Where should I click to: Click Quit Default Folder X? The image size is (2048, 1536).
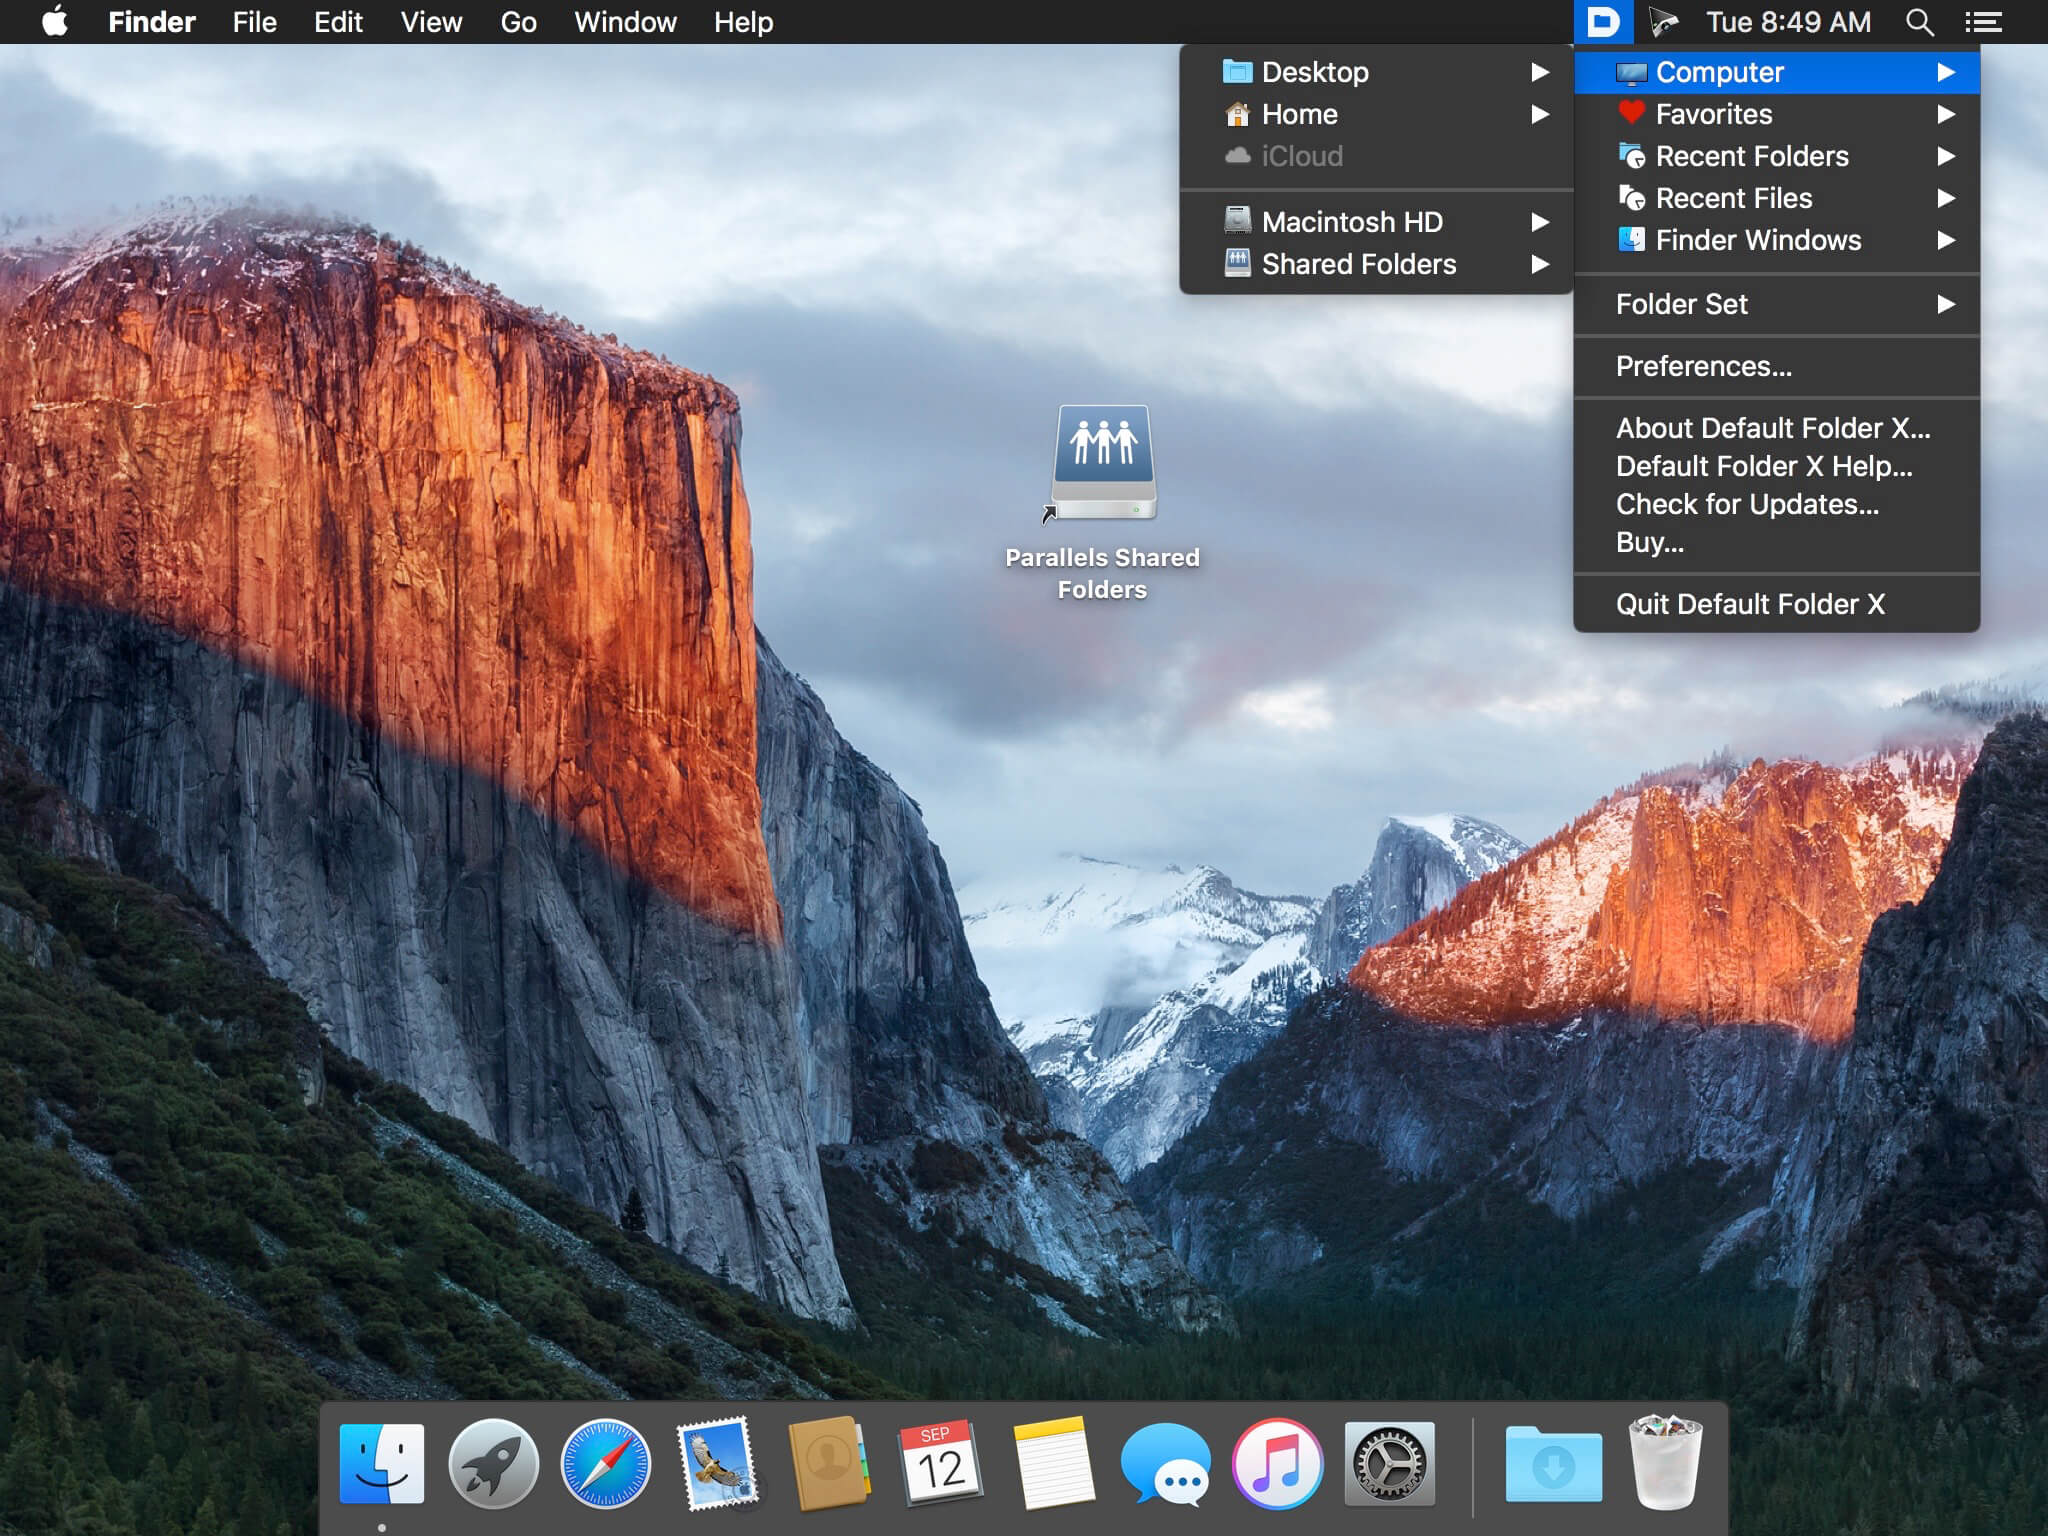click(x=1749, y=604)
